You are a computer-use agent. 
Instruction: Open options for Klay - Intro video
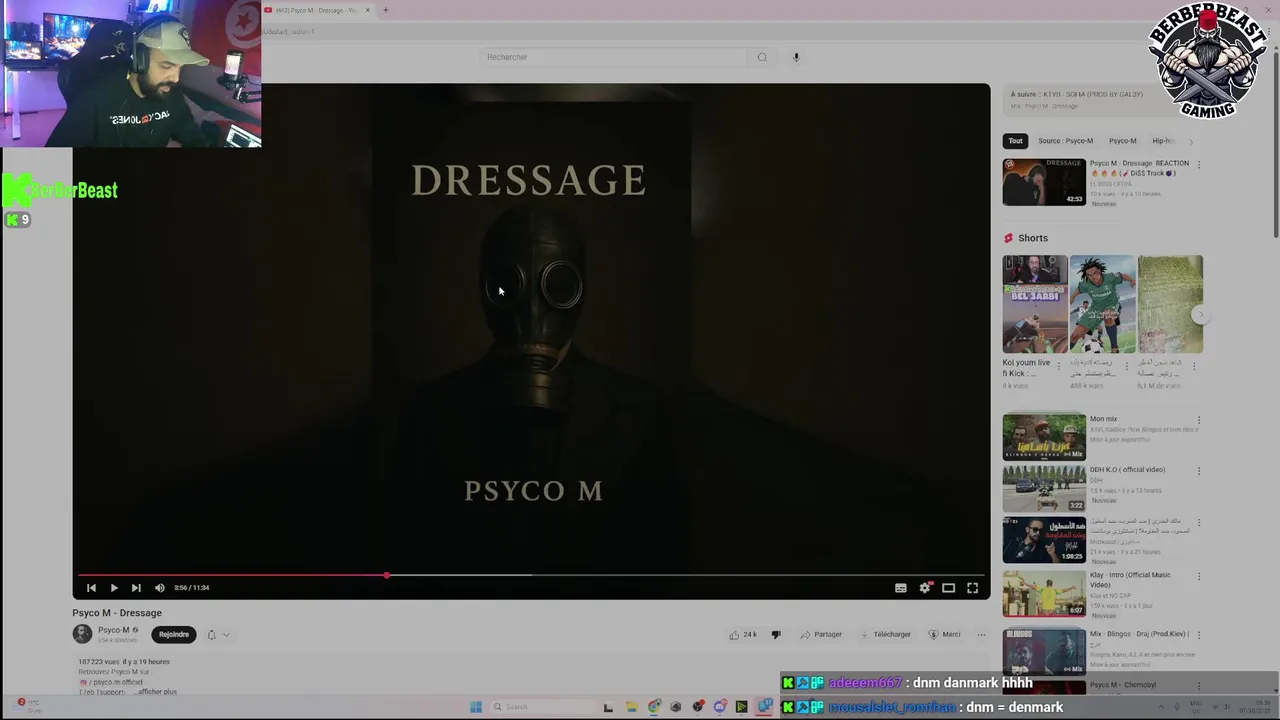1198,576
